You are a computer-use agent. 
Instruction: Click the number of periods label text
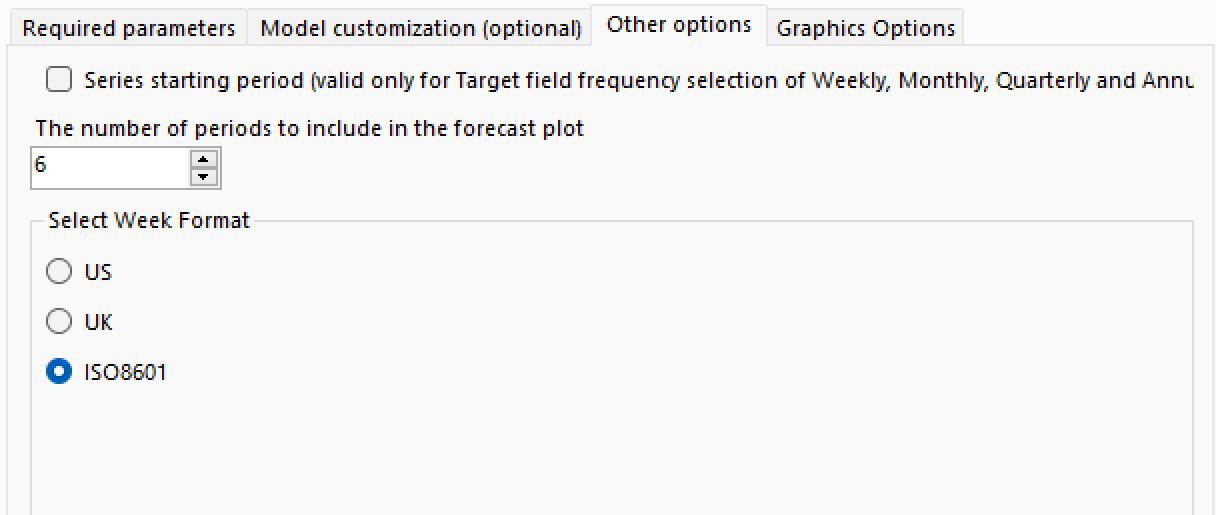[309, 129]
